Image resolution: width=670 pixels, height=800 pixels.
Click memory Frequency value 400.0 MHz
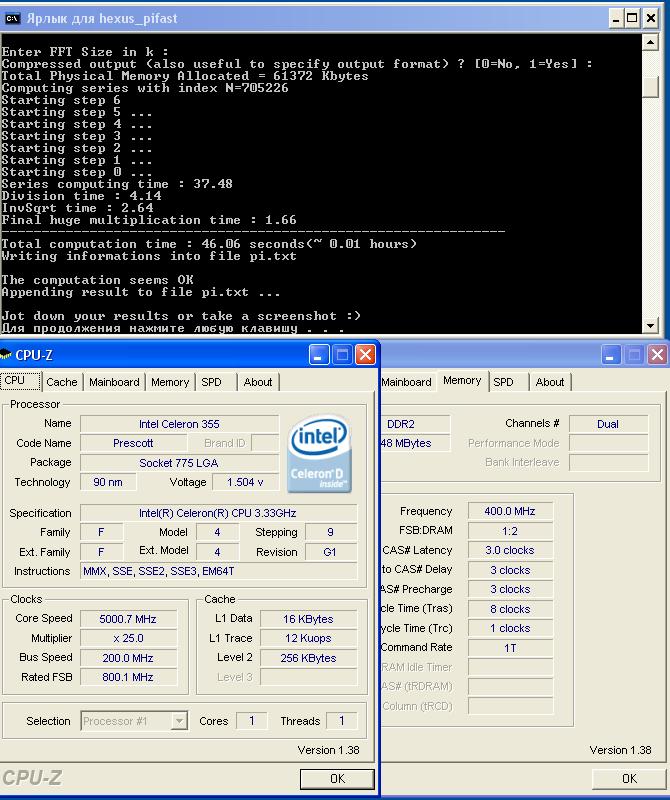[510, 511]
